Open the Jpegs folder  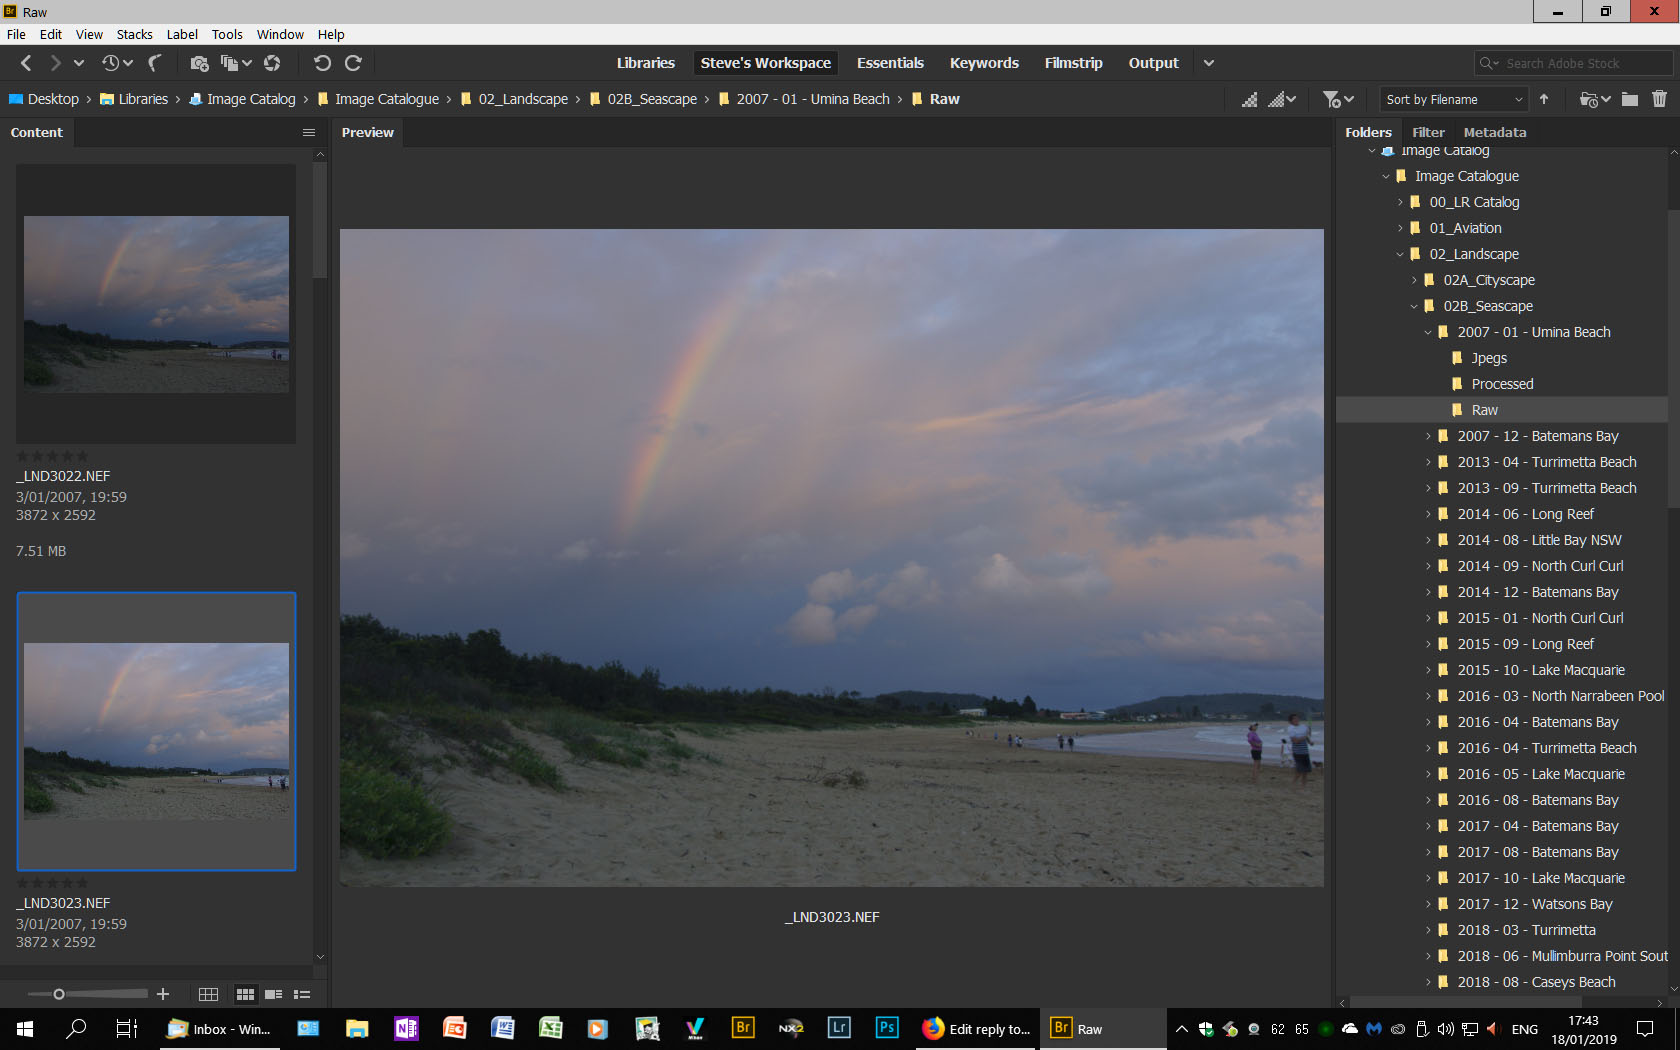coord(1489,358)
